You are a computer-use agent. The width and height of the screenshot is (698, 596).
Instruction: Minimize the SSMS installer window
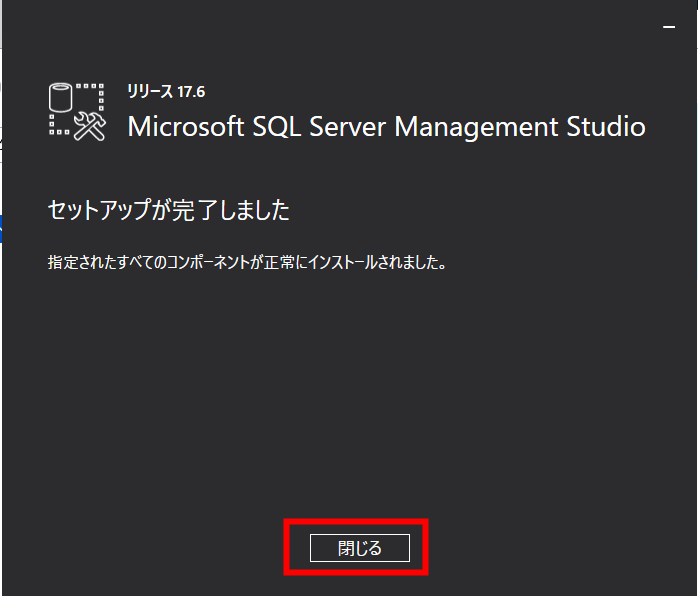click(669, 27)
